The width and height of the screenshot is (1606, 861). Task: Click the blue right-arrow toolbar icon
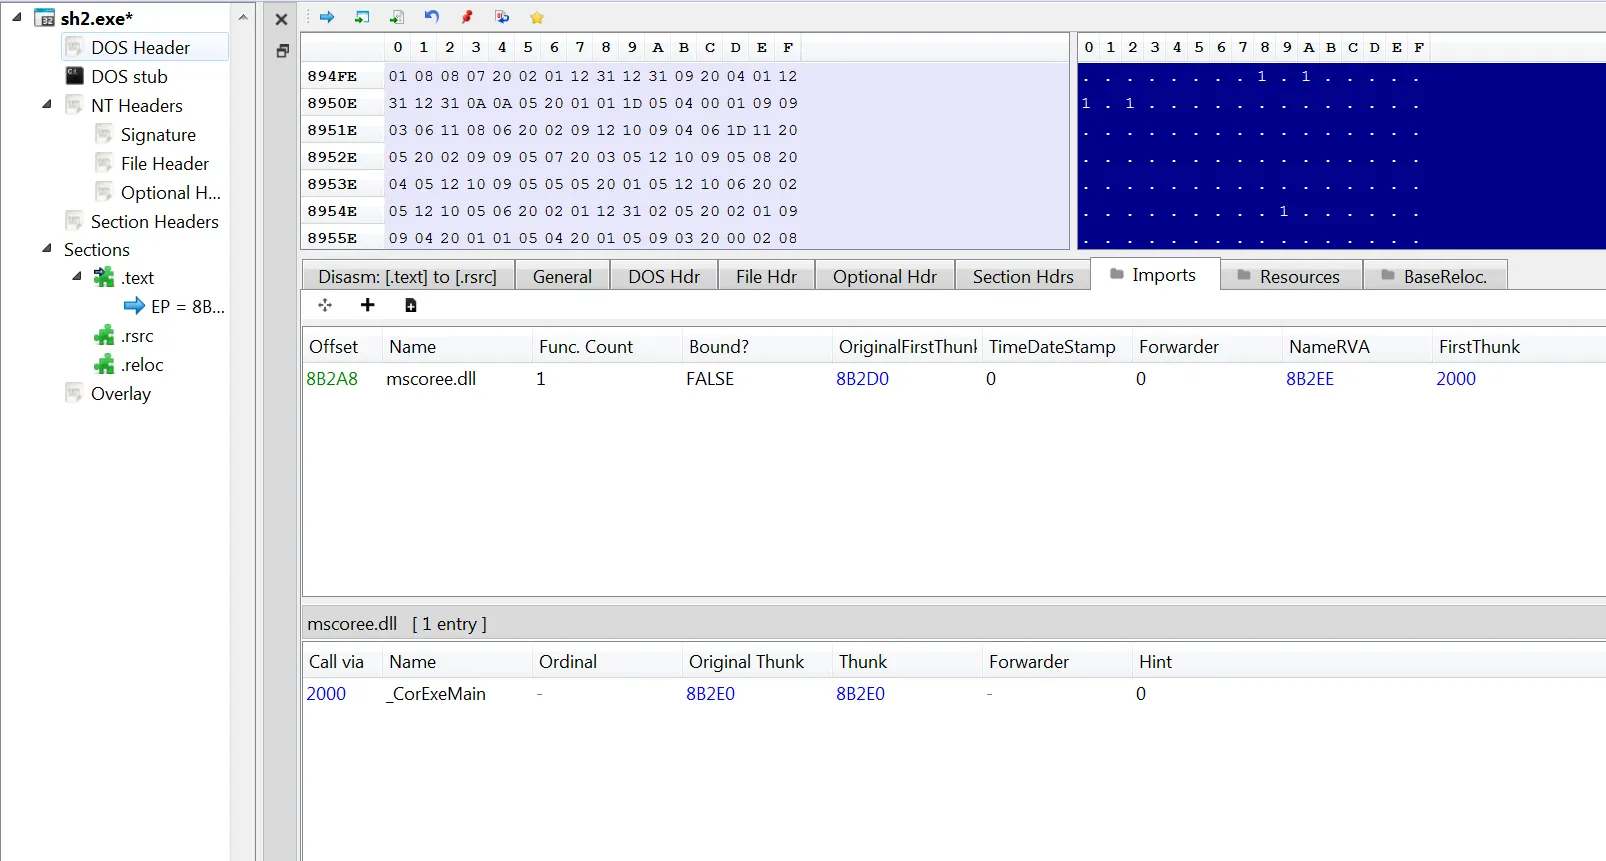pos(327,17)
